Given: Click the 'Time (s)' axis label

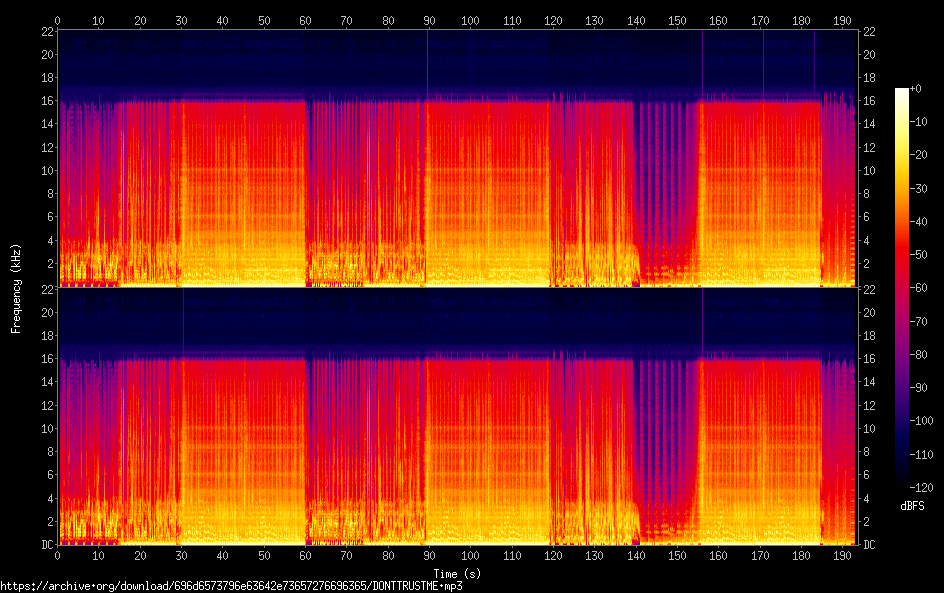Looking at the screenshot, I should [456, 573].
